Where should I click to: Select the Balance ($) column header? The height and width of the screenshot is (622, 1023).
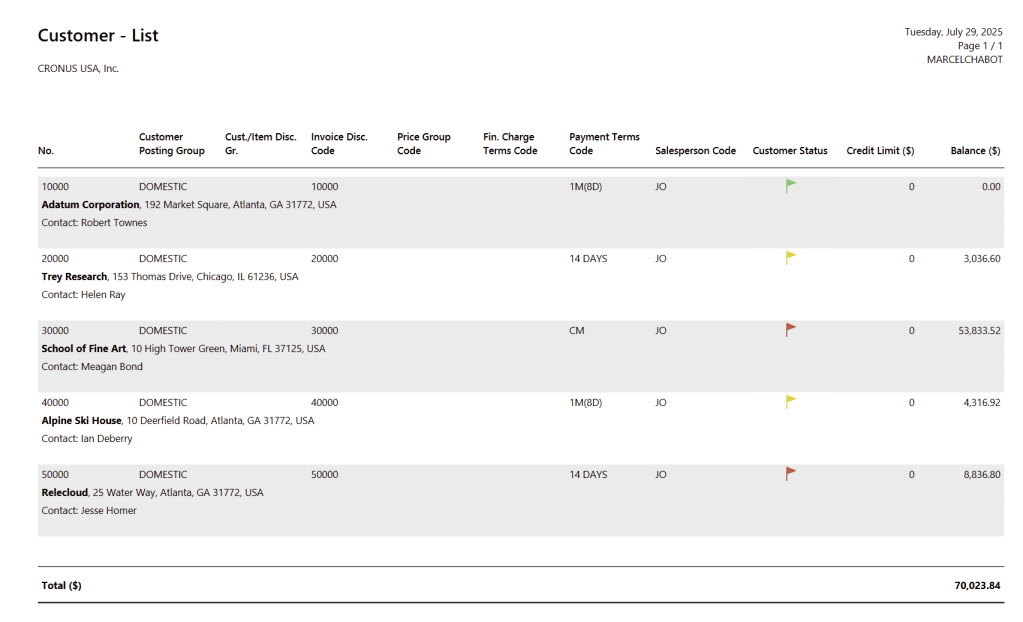click(x=975, y=151)
